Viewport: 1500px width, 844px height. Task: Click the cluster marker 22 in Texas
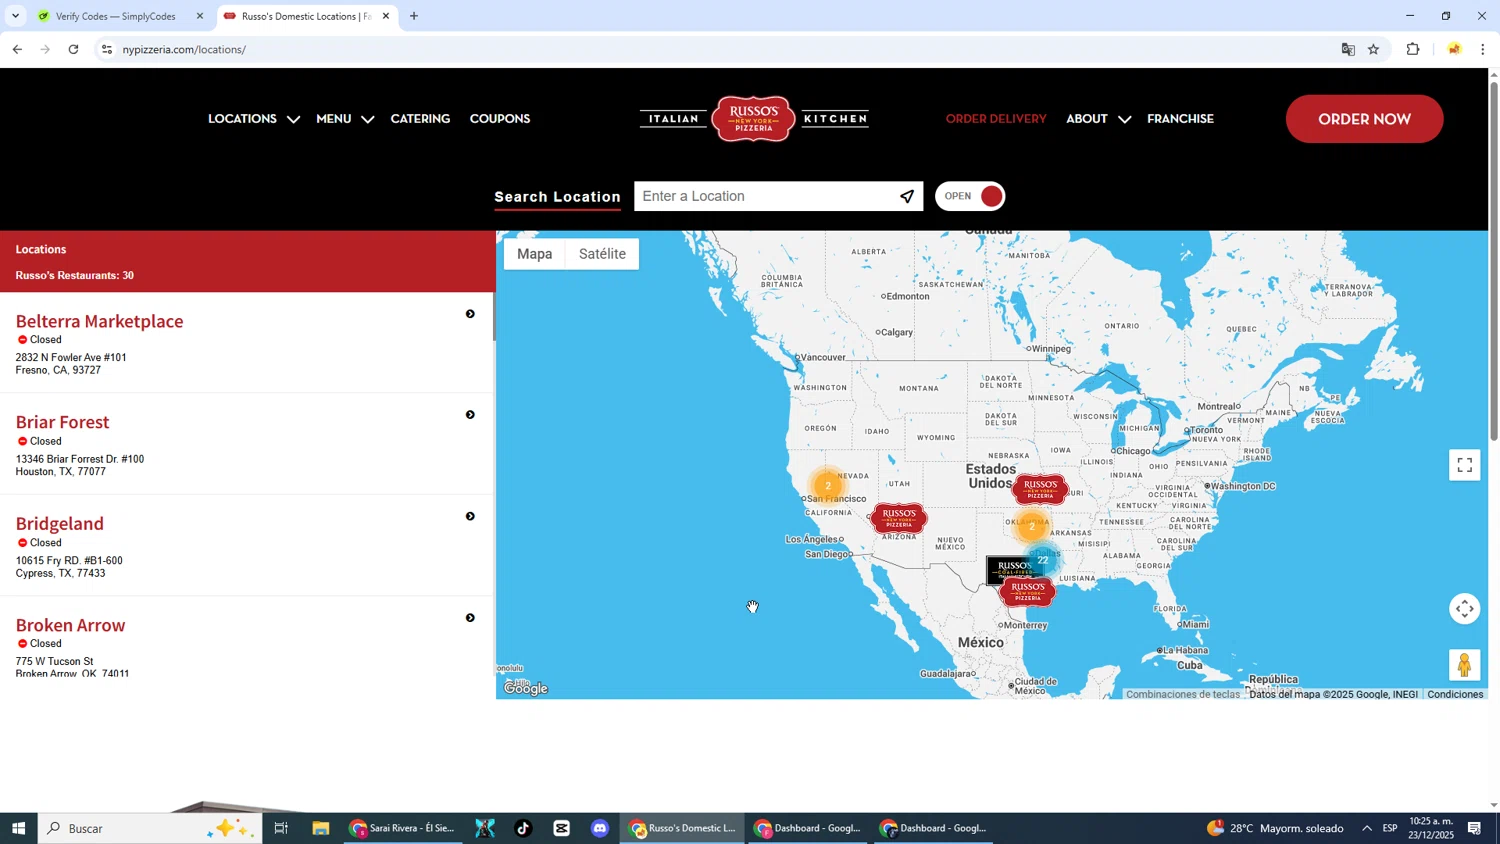coord(1042,560)
